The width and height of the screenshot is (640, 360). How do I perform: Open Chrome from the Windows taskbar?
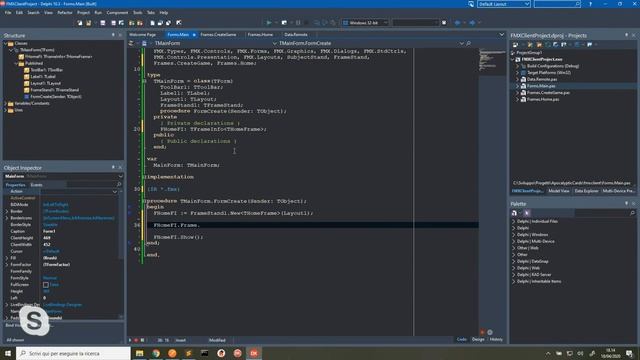156,353
